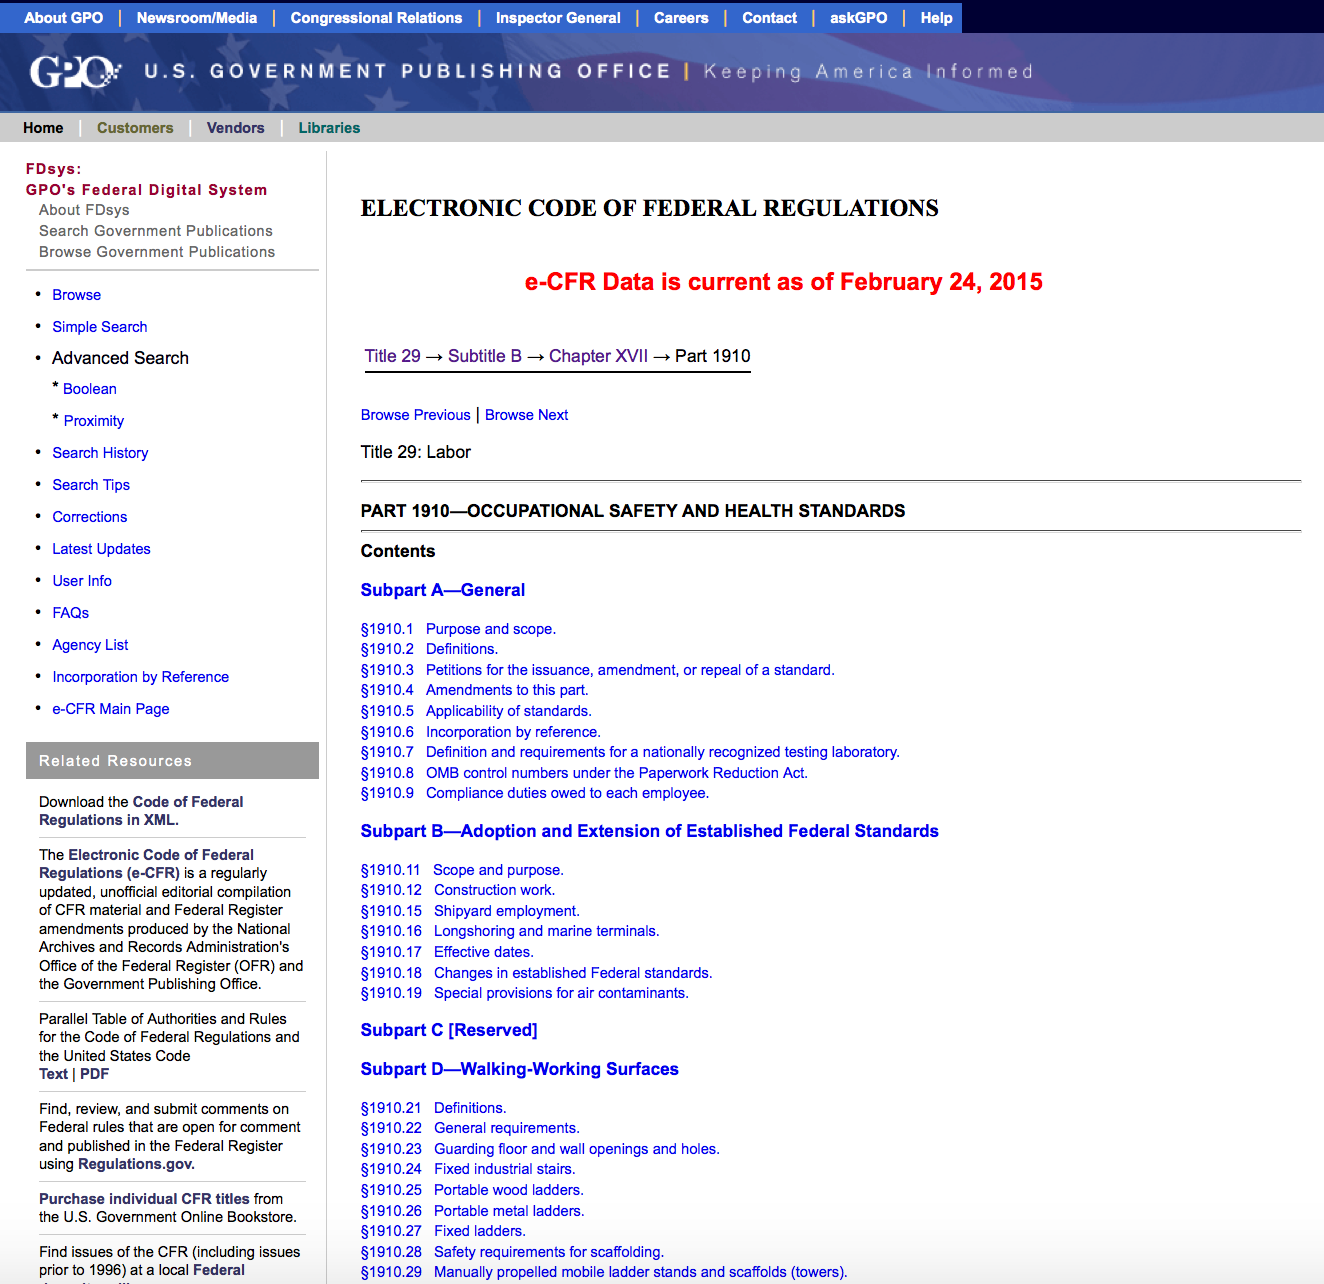Click Browse in sidebar list
1324x1284 pixels.
pyautogui.click(x=77, y=295)
